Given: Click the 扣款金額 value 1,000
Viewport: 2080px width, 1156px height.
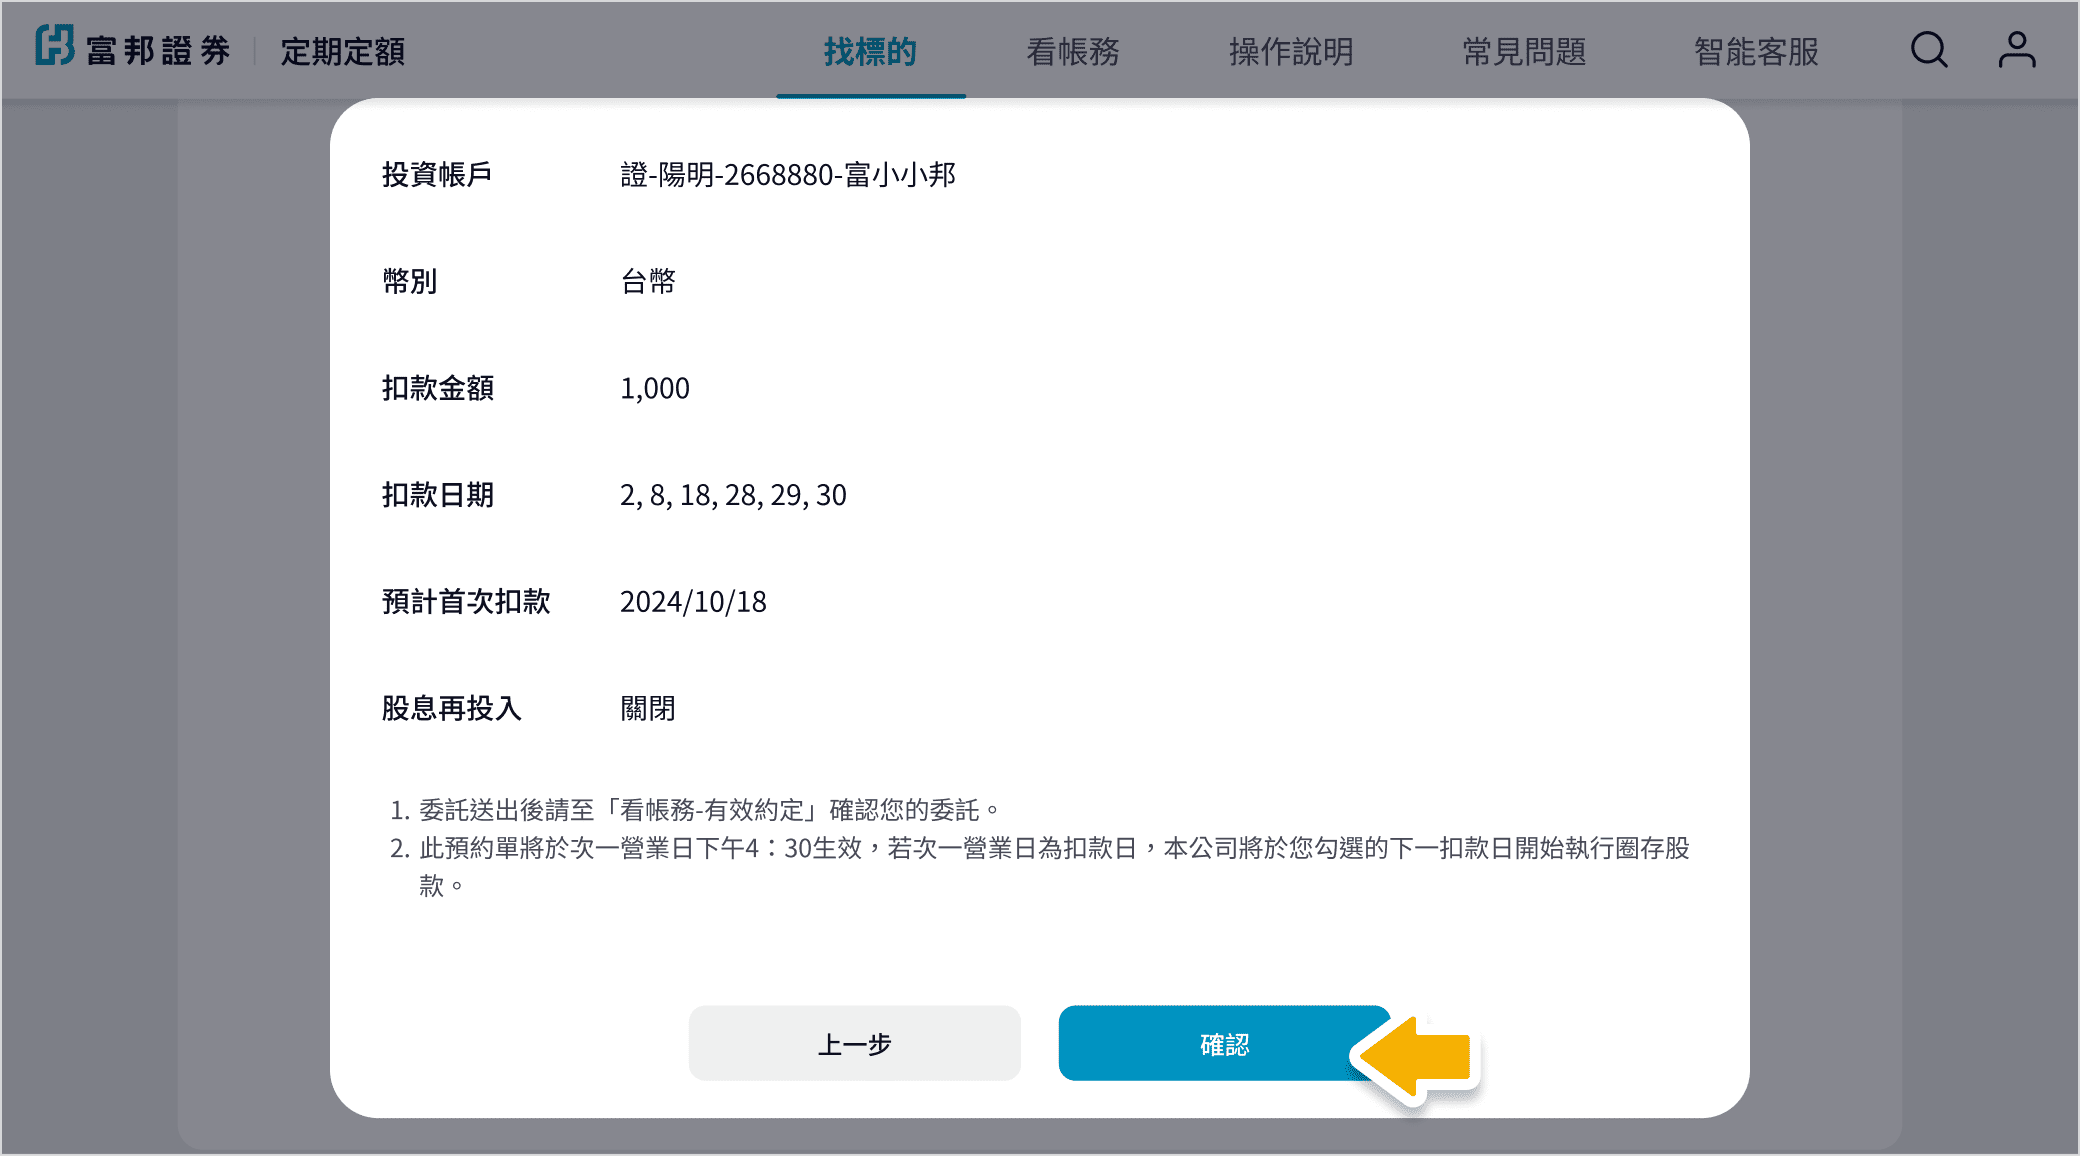Looking at the screenshot, I should point(654,388).
